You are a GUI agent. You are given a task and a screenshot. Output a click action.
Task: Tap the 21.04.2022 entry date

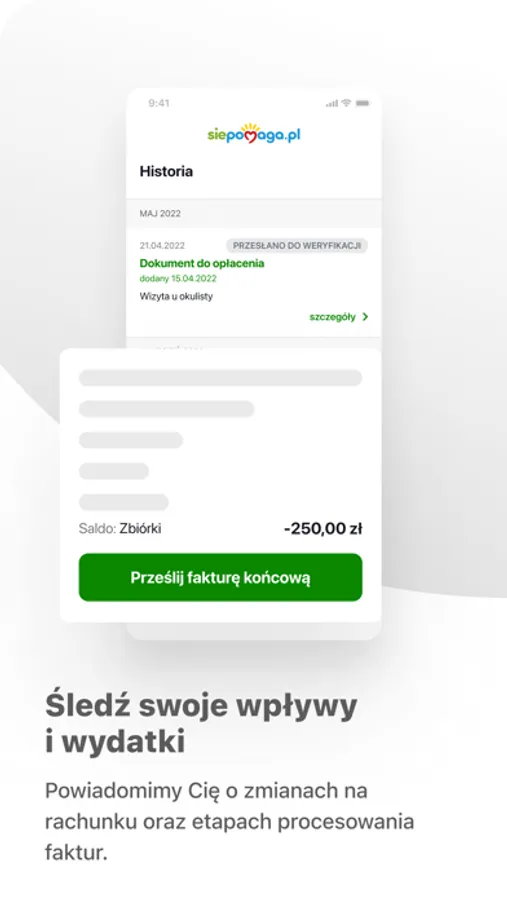[x=162, y=246]
